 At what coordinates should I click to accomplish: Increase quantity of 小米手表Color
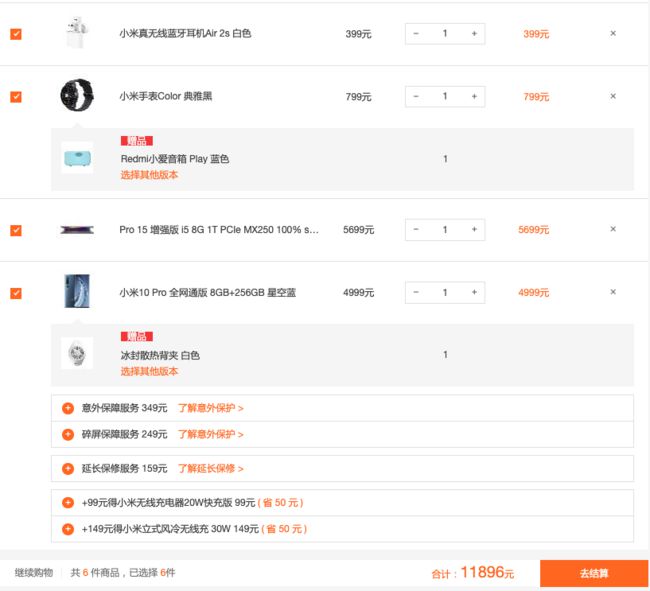click(x=474, y=97)
